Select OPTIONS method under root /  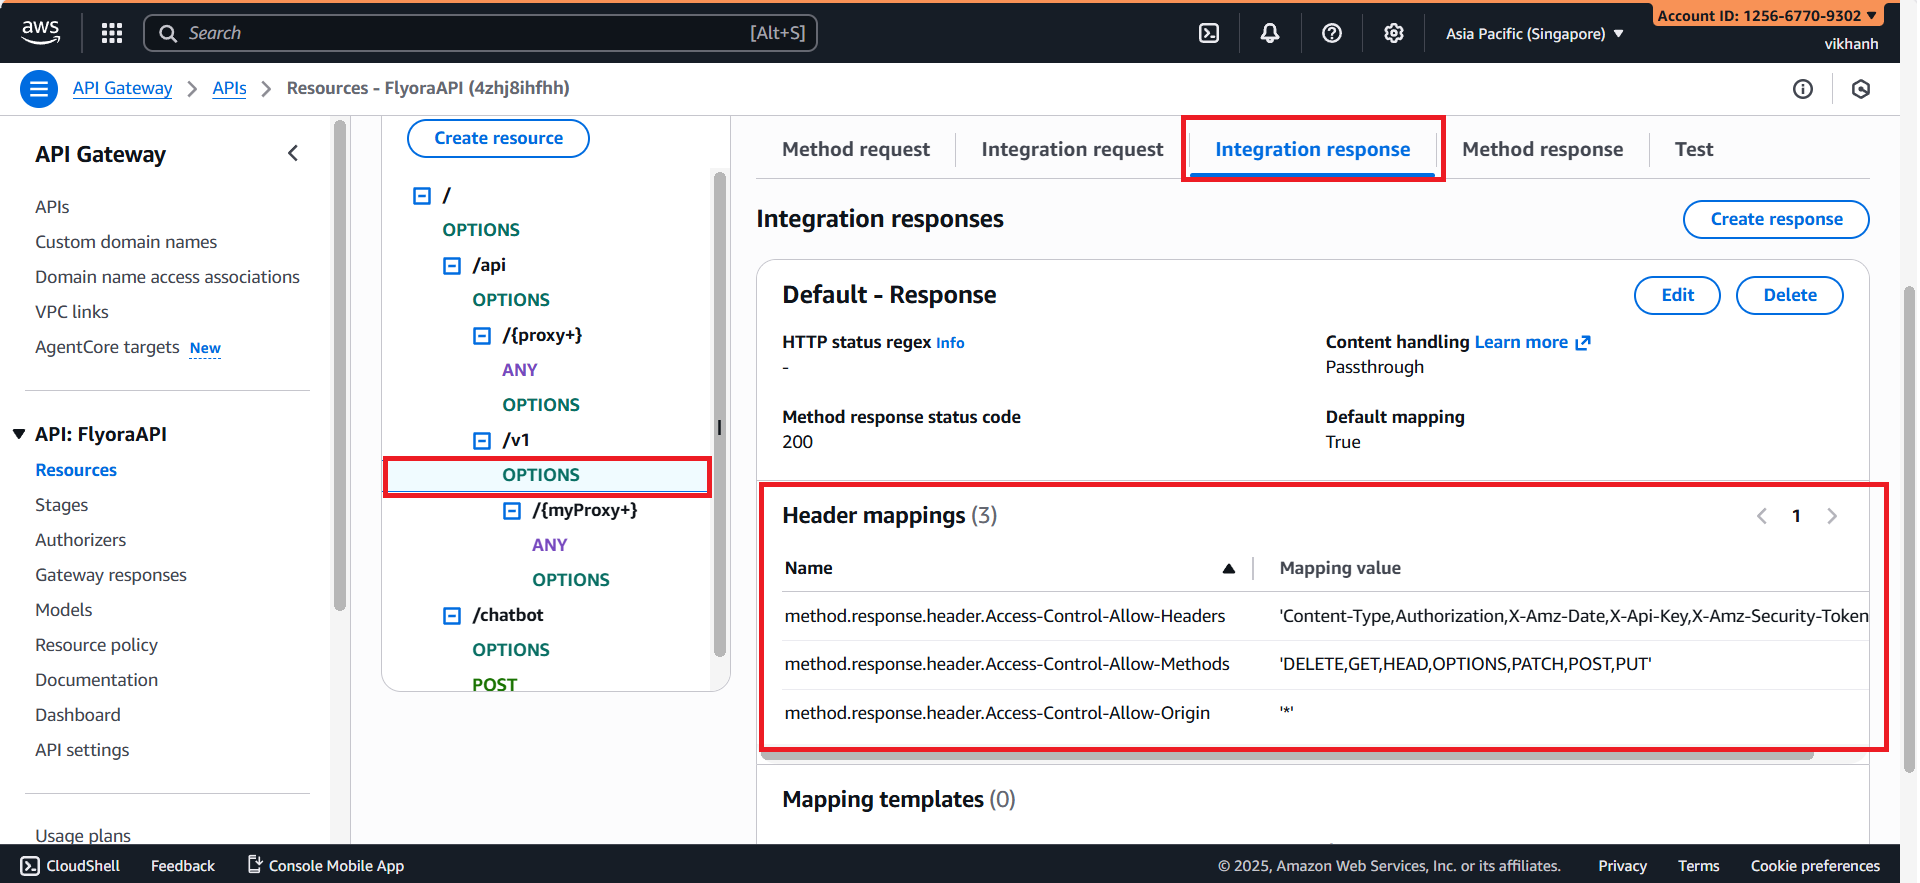click(481, 230)
